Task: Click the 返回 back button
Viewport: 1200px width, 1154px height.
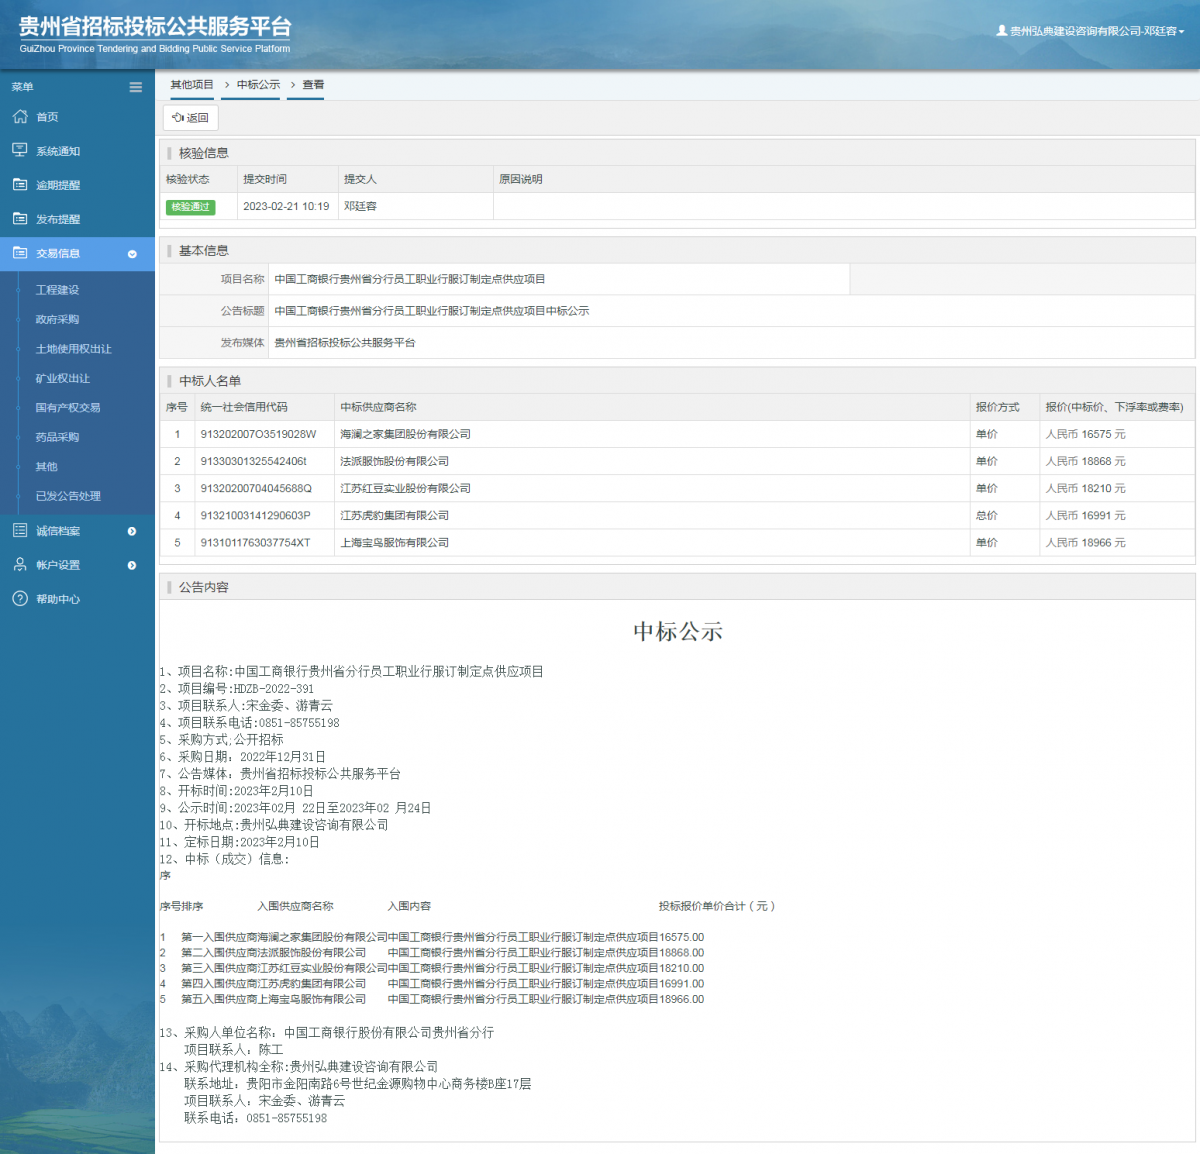Action: tap(190, 118)
